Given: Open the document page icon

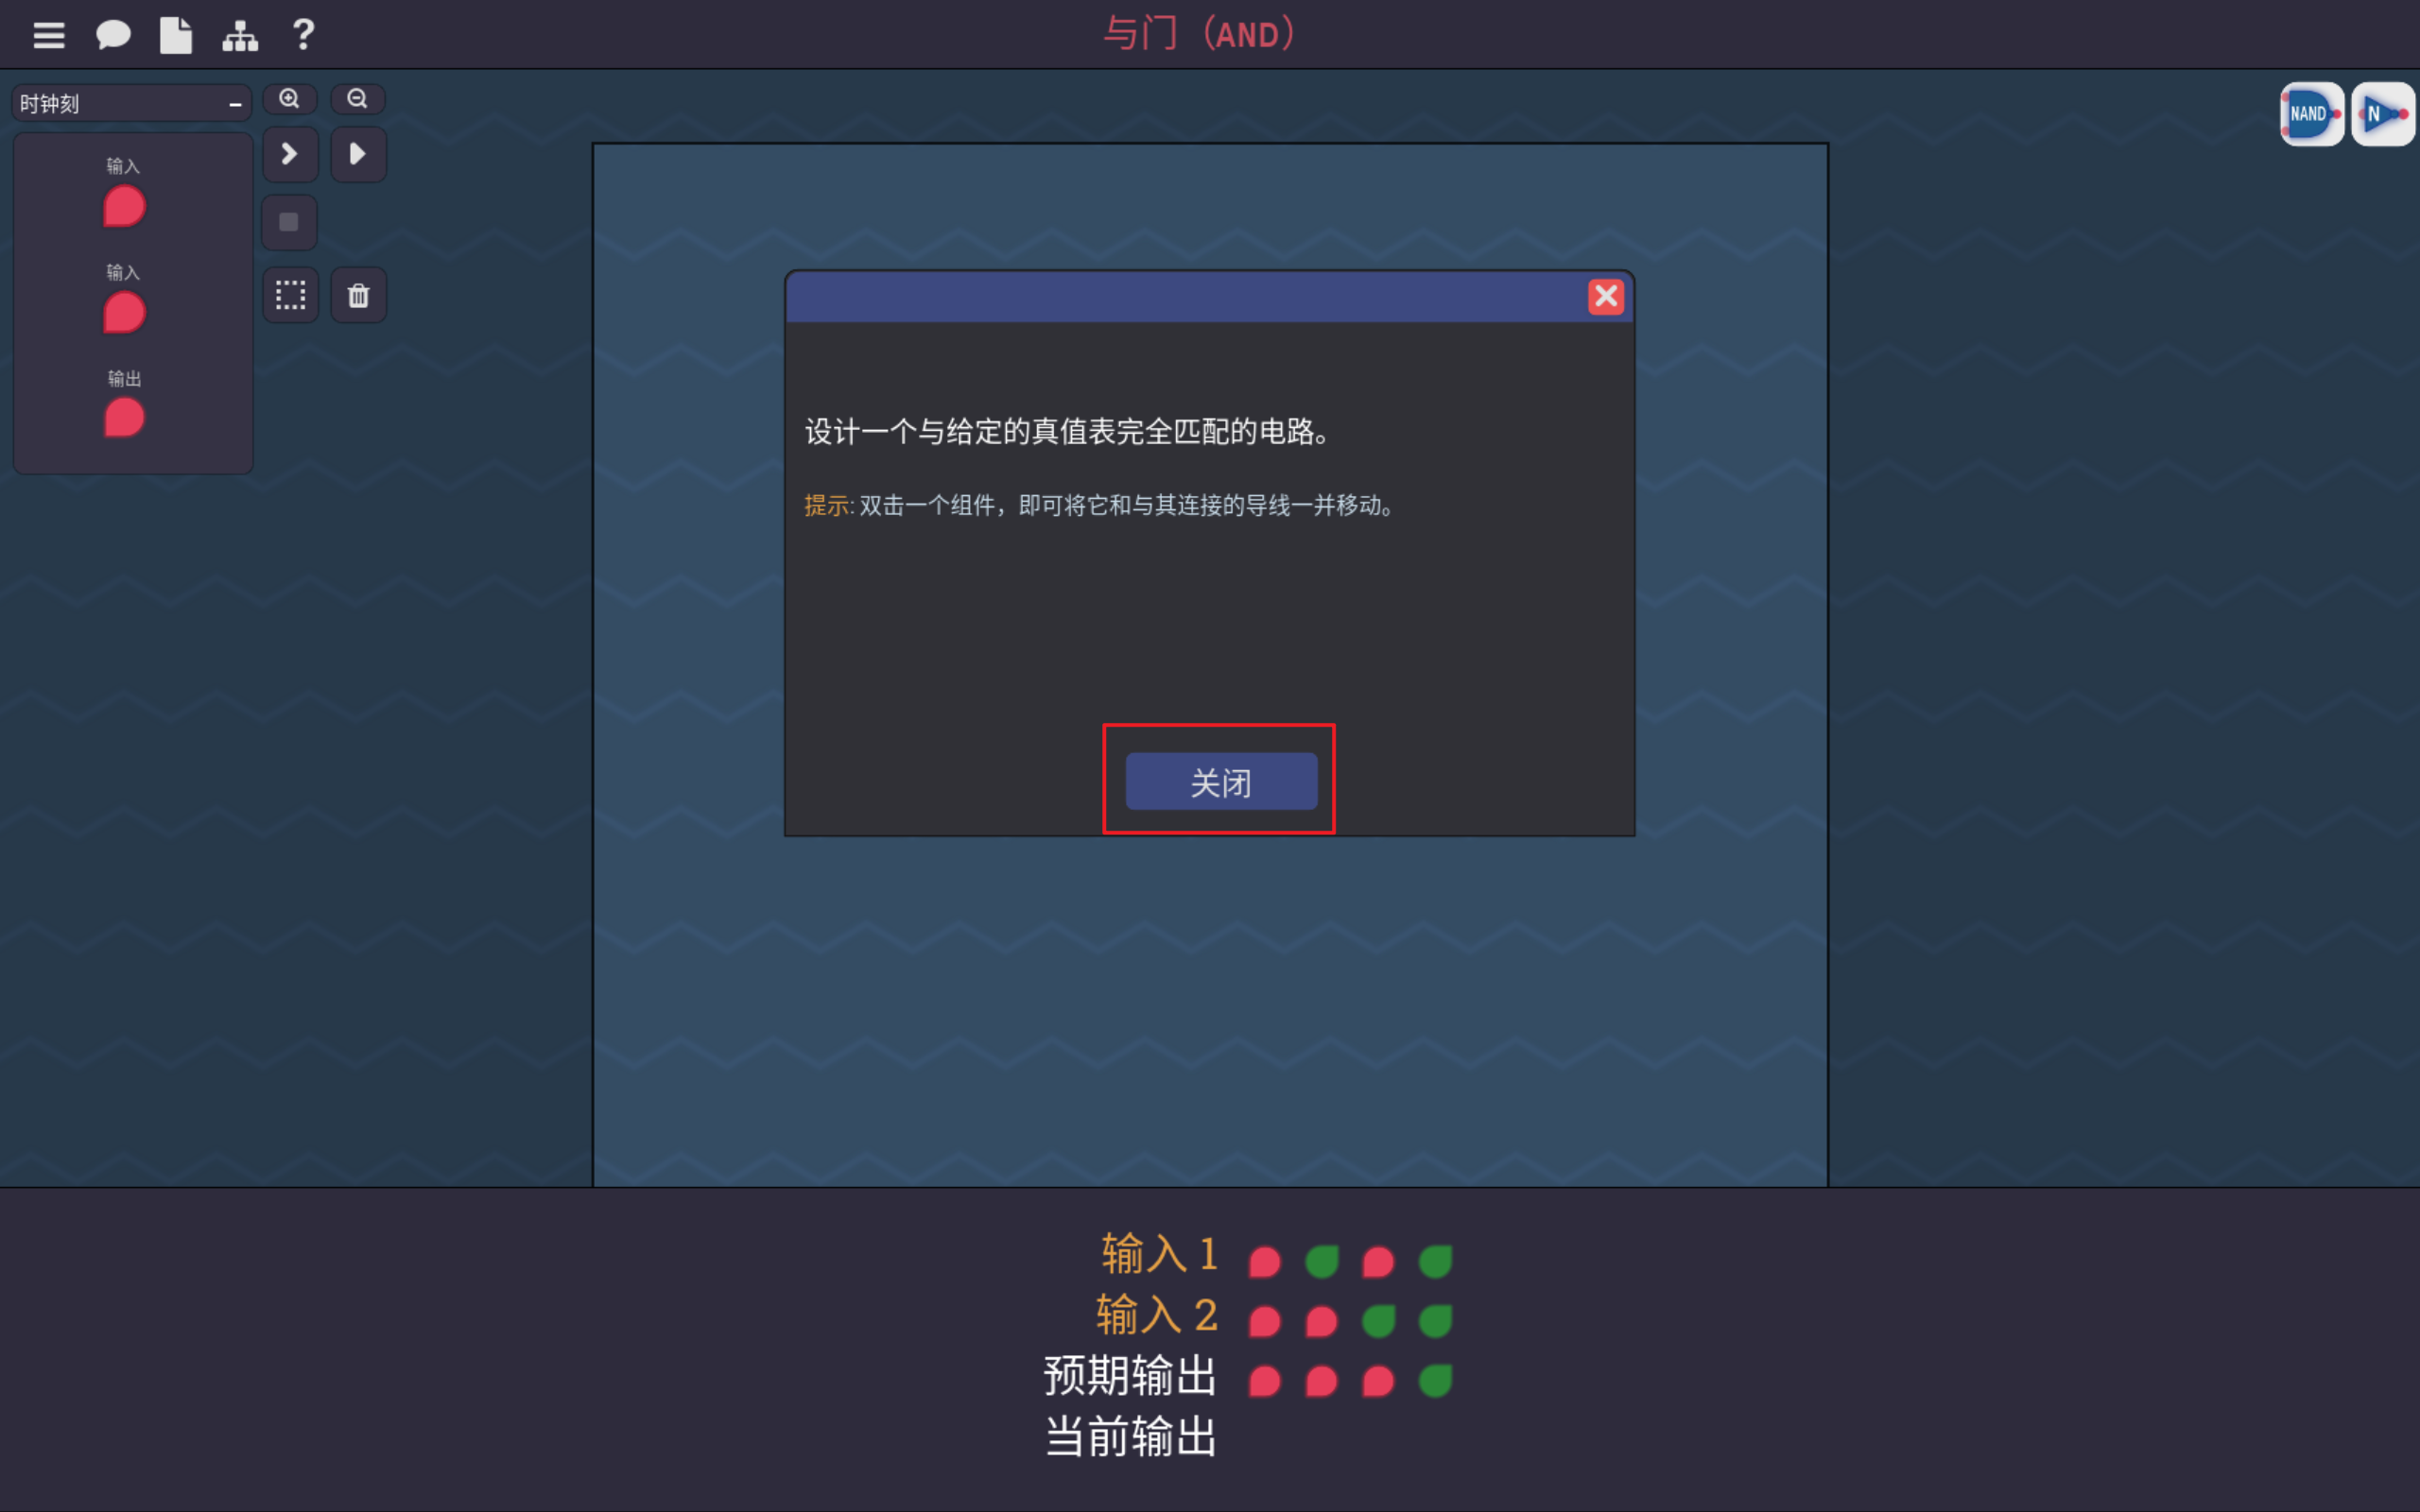Looking at the screenshot, I should [176, 36].
